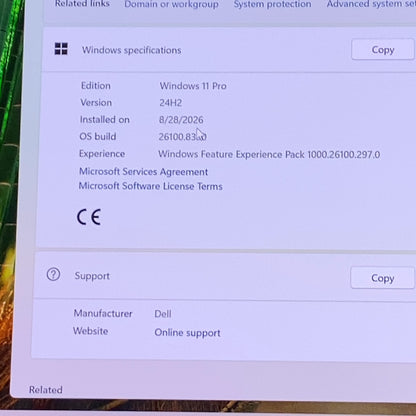Click the CE certification mark

[x=89, y=217]
